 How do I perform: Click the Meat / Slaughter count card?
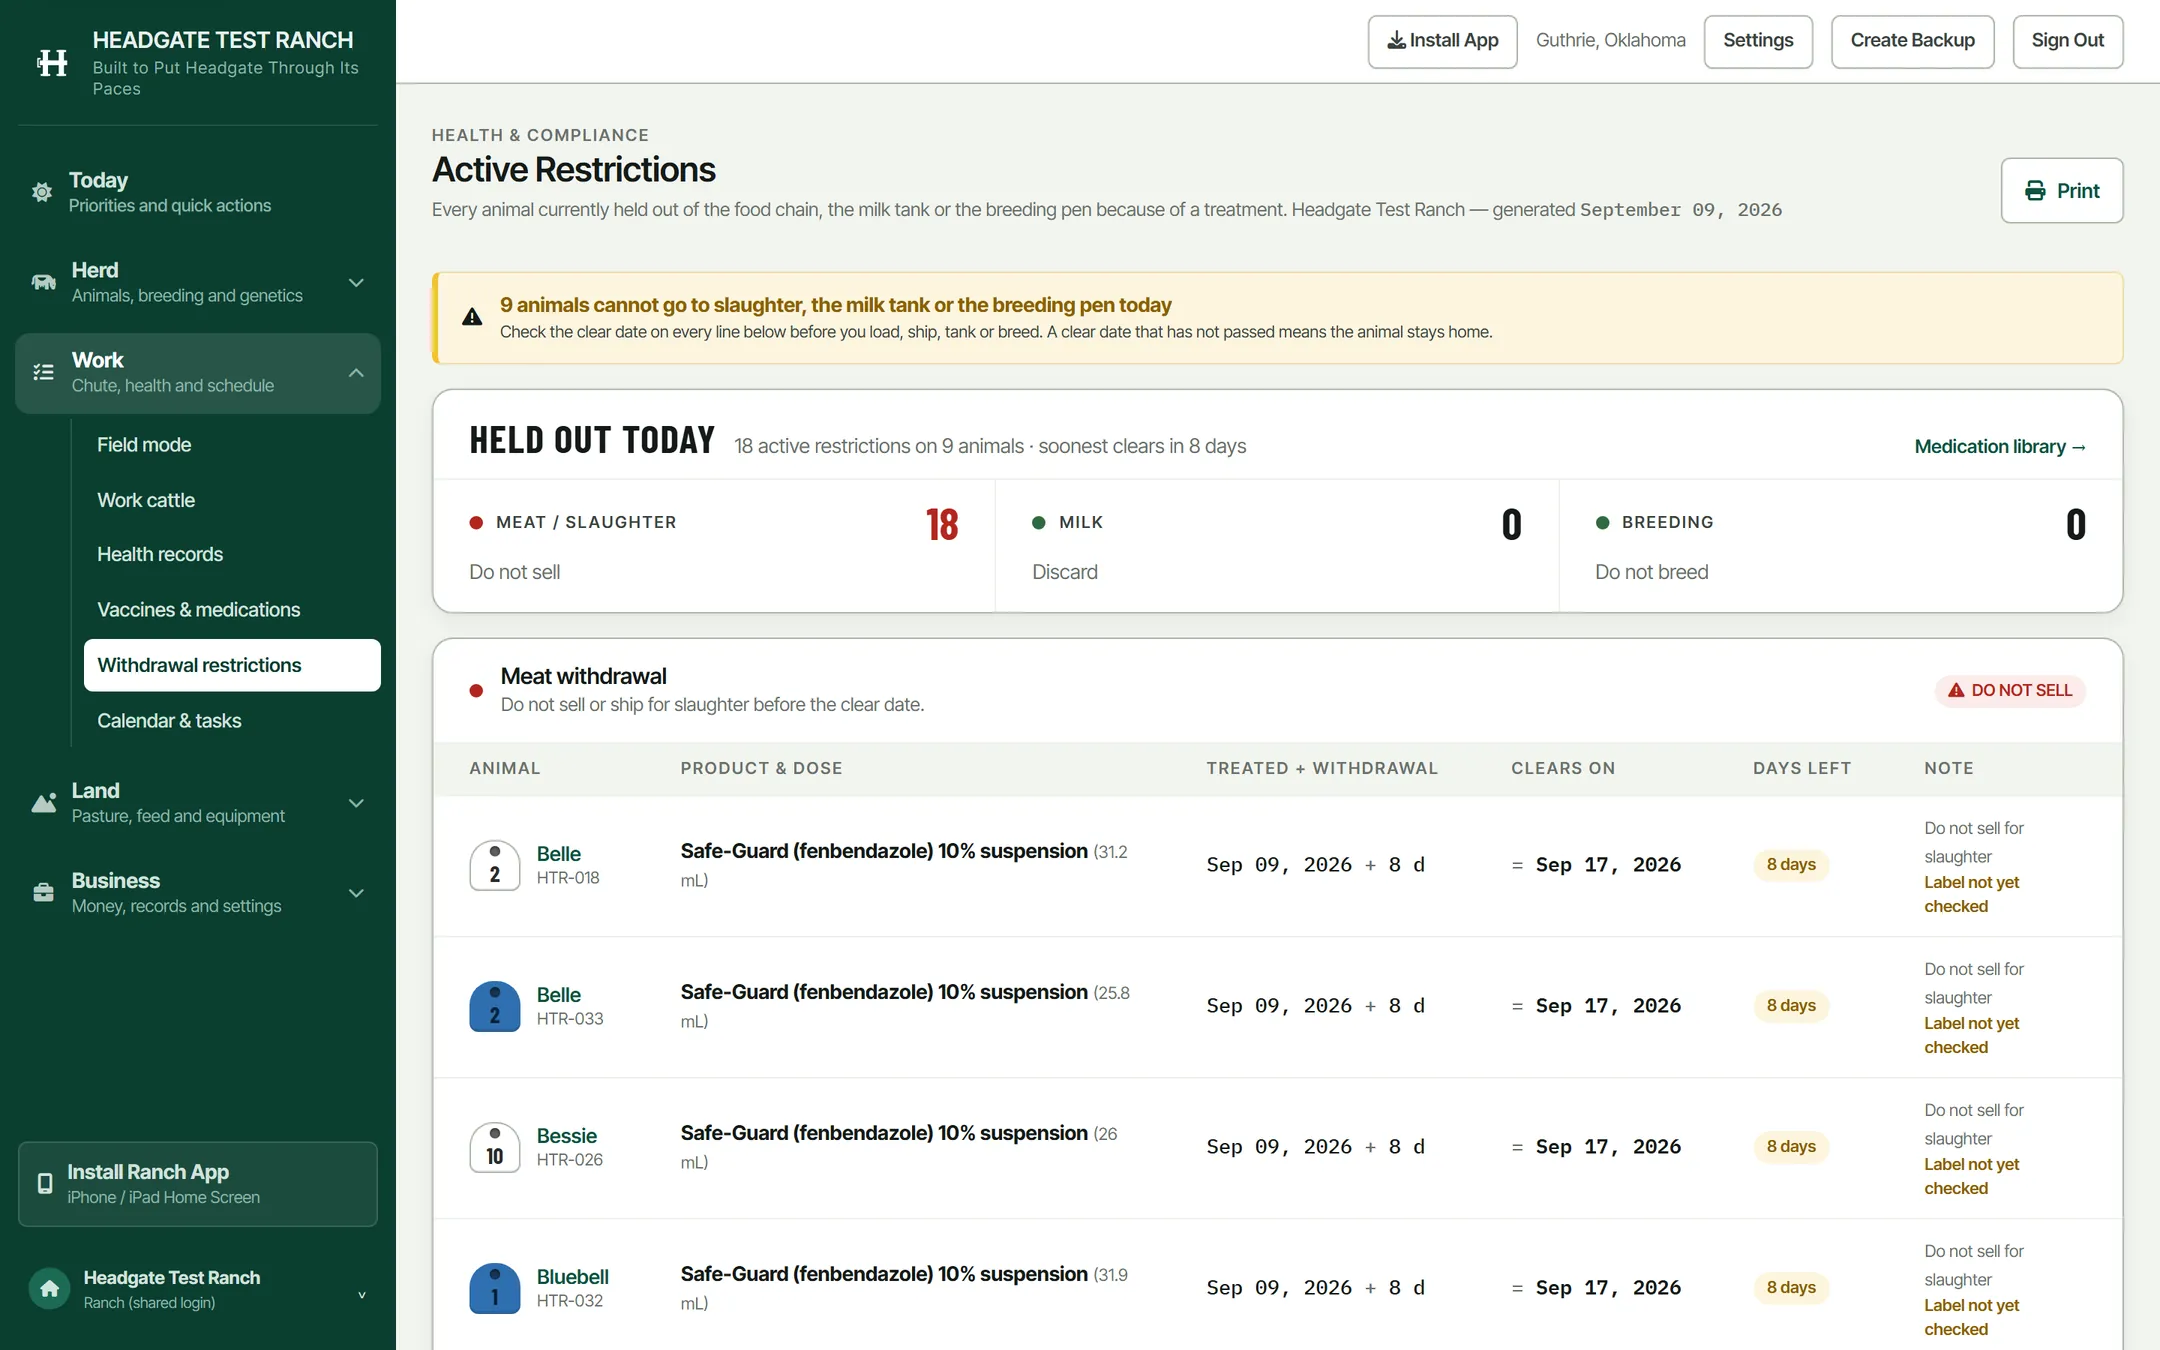(x=714, y=546)
